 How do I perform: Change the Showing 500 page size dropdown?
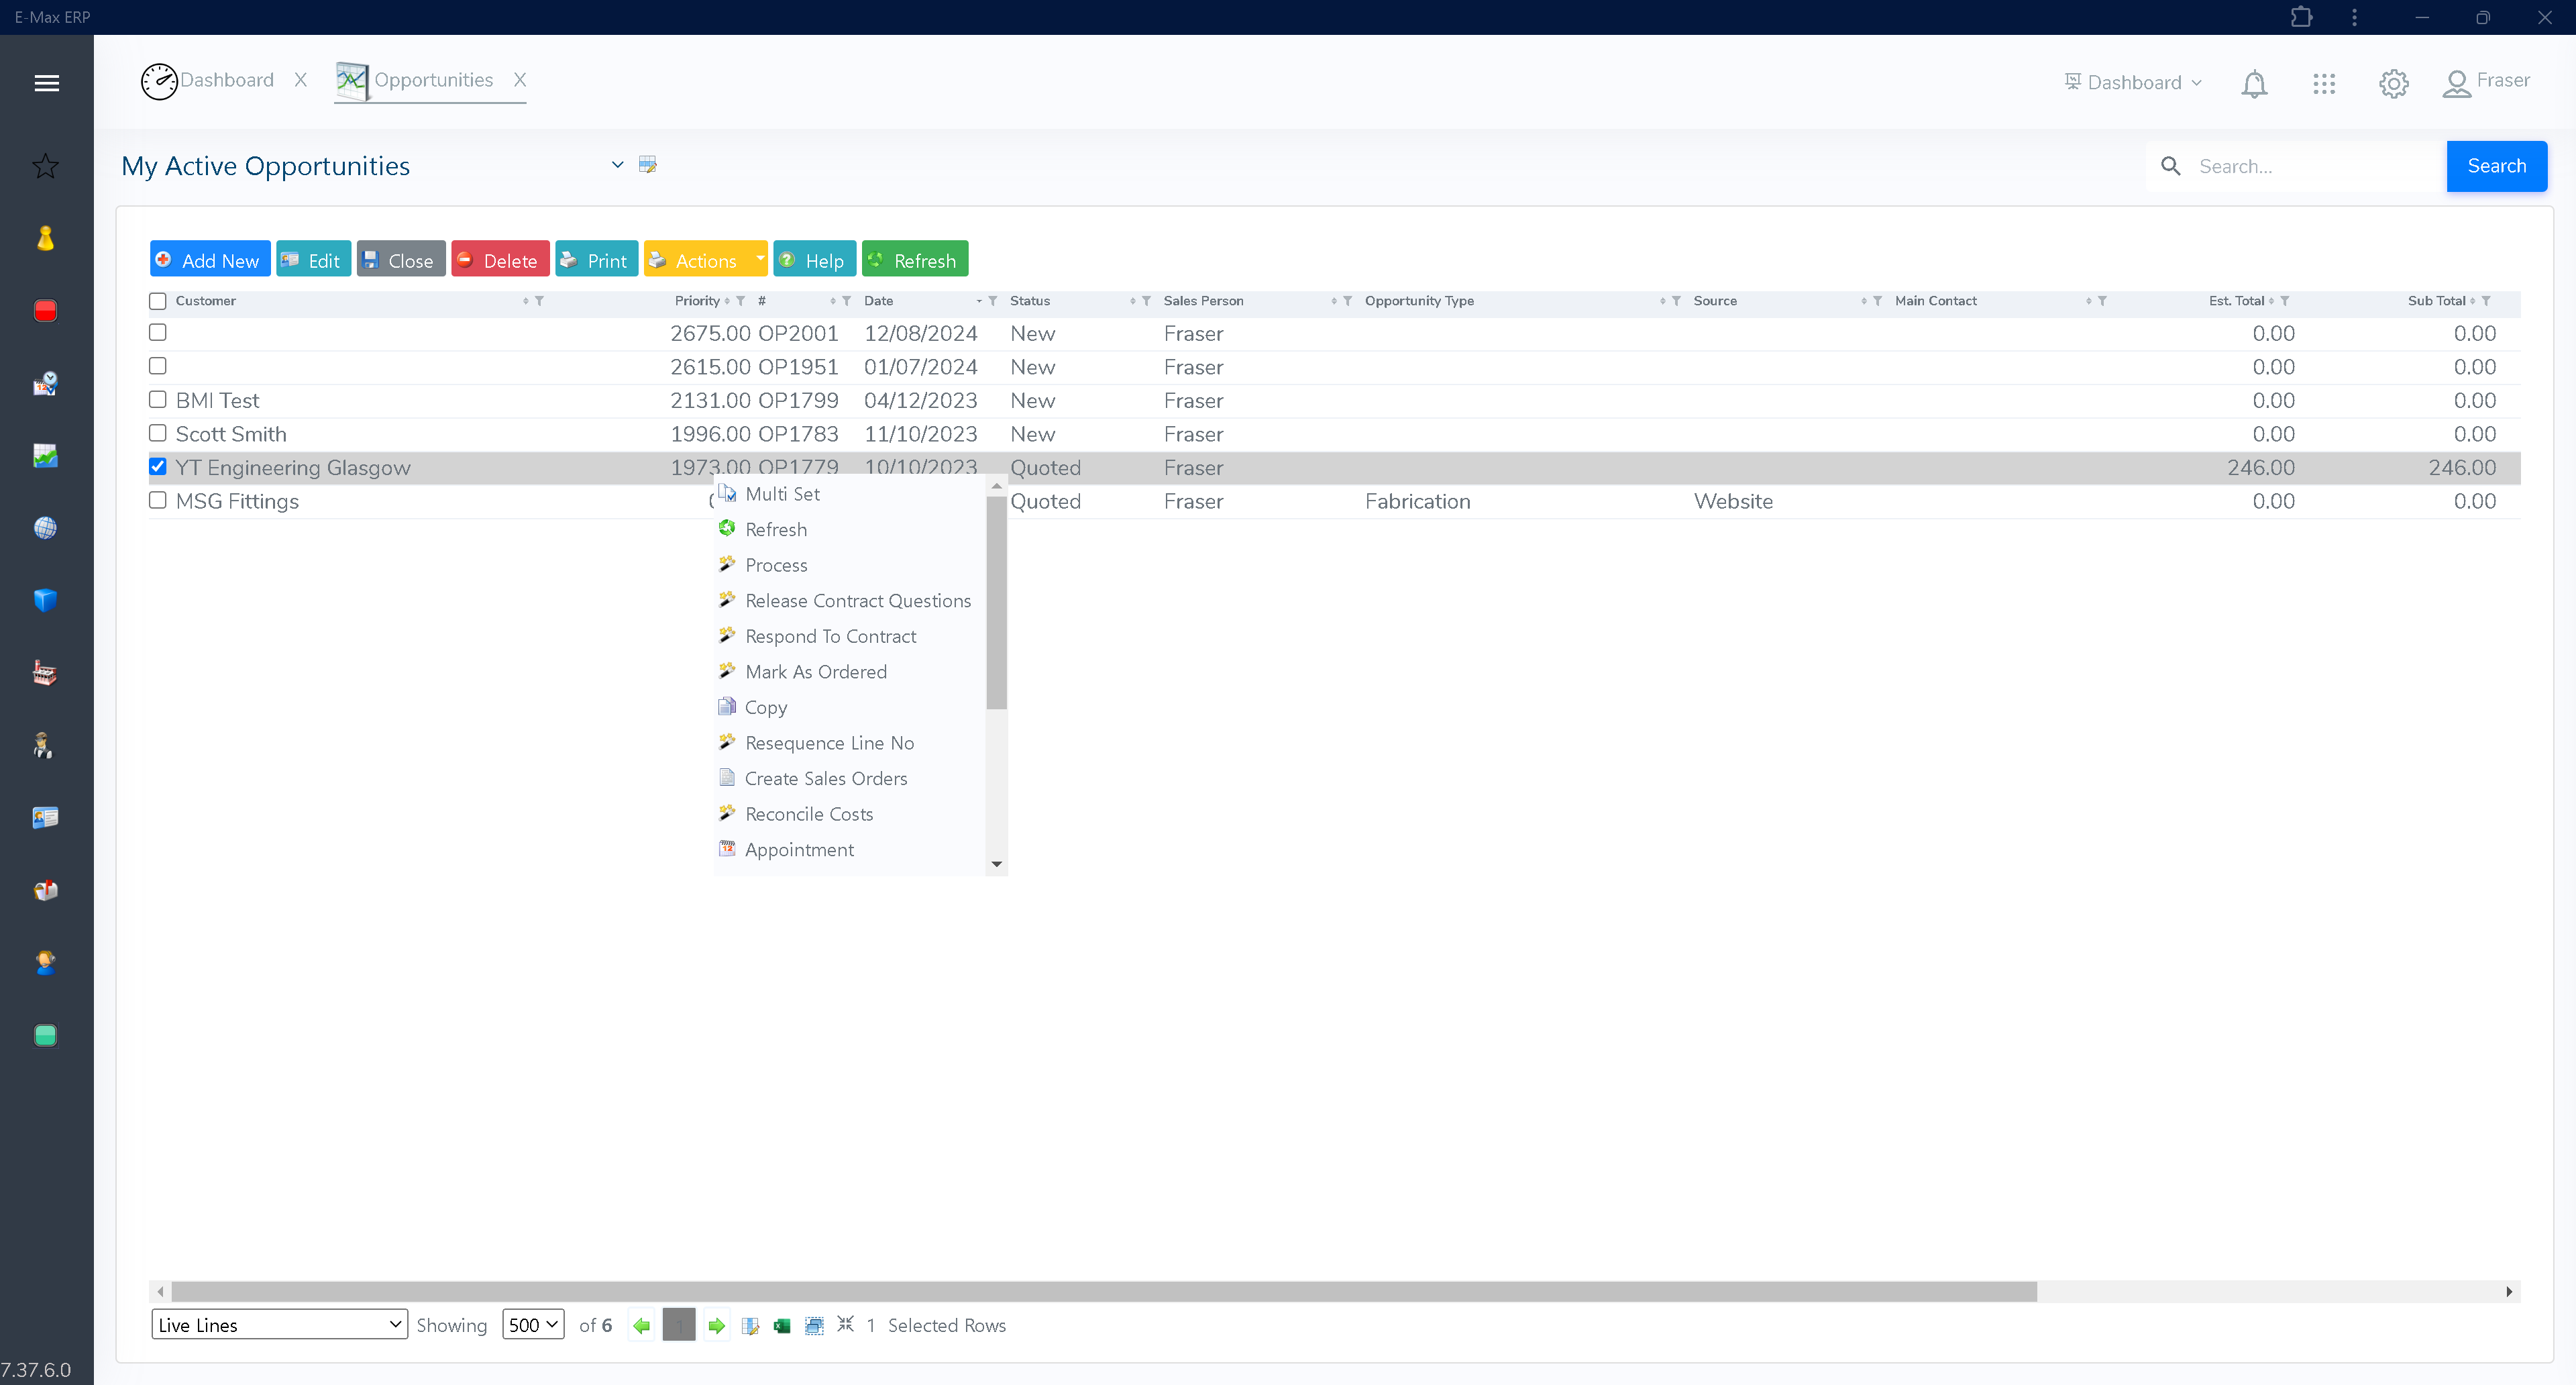532,1324
